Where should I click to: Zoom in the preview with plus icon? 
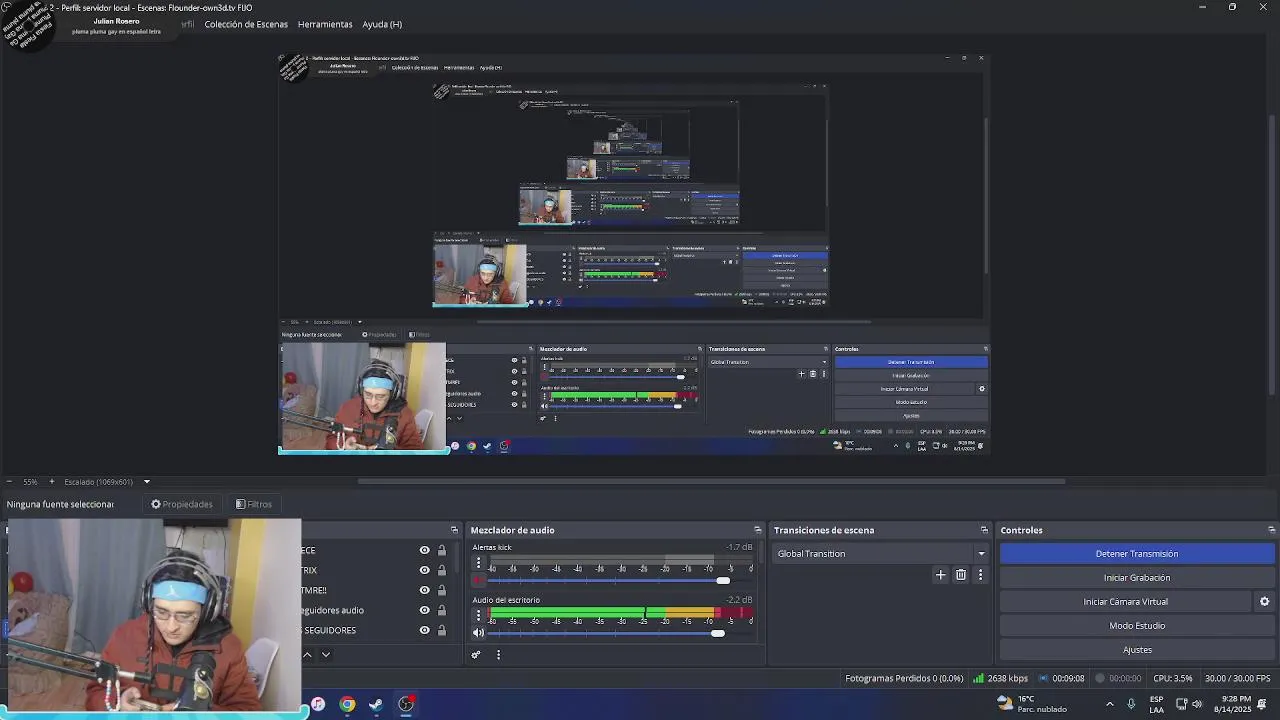click(52, 482)
